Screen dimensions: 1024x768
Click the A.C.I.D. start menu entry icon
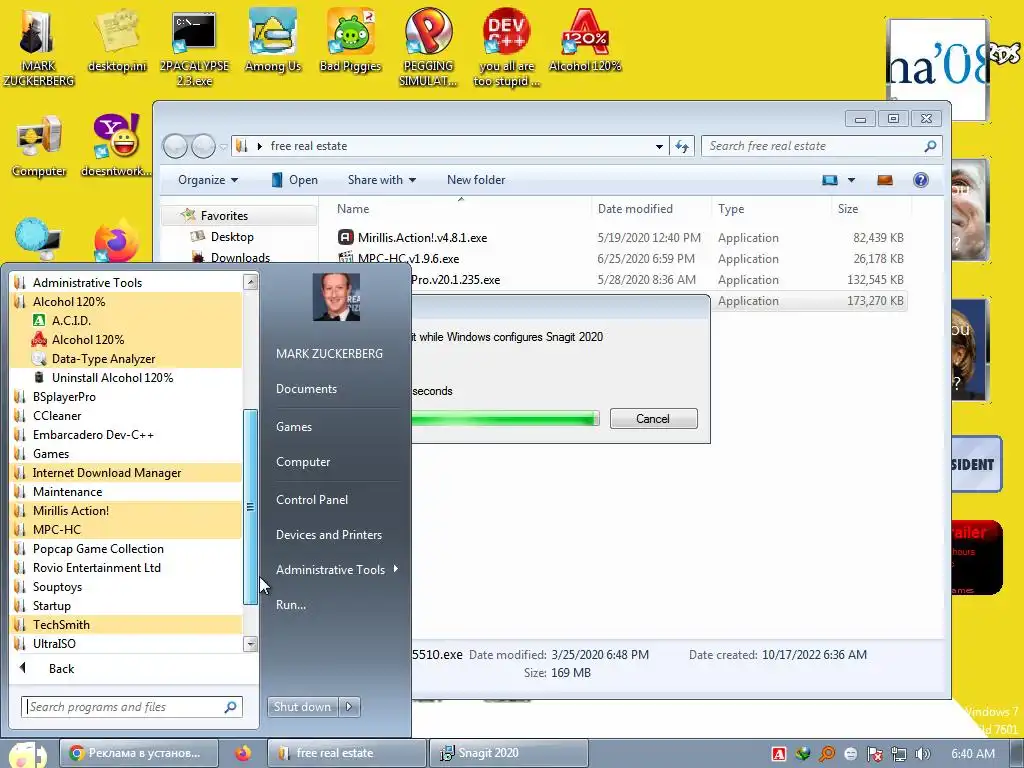coord(39,320)
